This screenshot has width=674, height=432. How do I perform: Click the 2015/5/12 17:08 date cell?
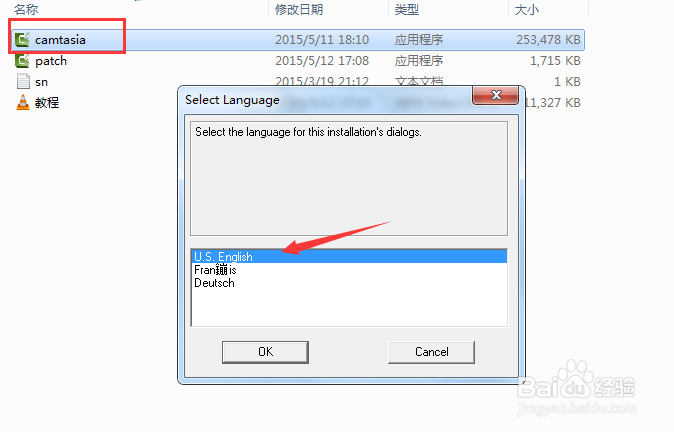tap(322, 61)
